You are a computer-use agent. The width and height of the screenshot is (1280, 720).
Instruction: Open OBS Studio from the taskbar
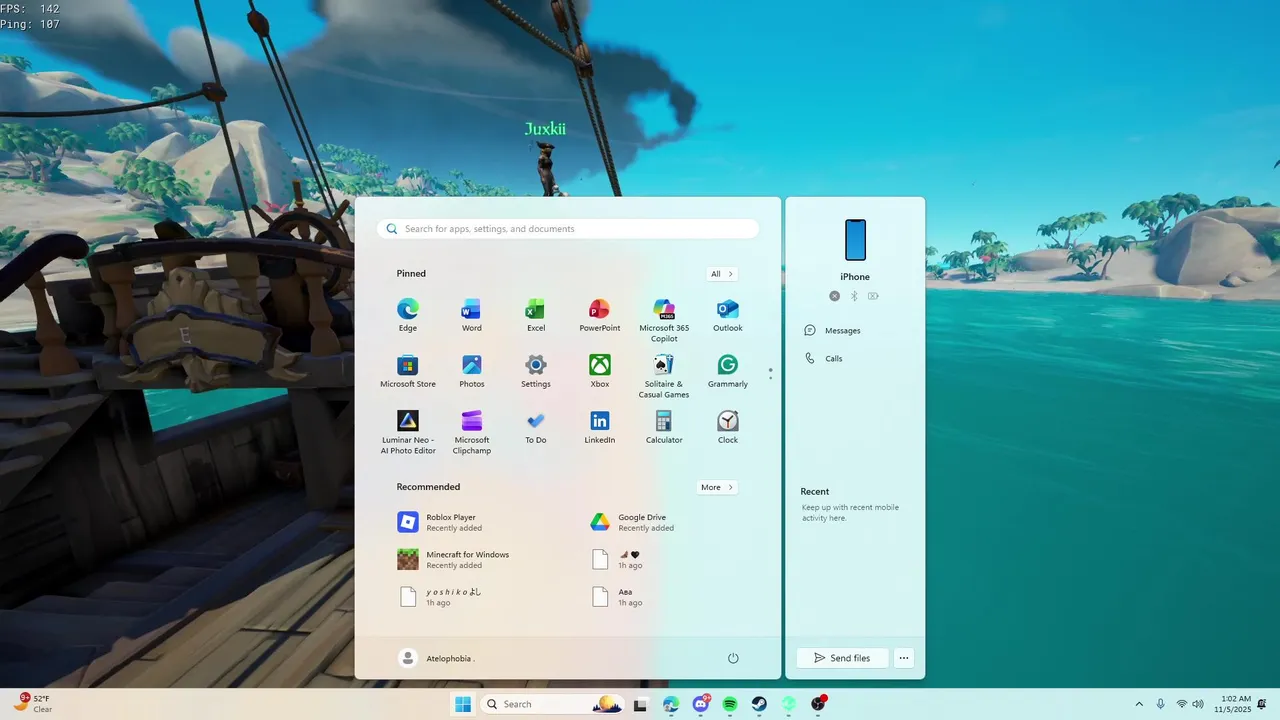pos(819,704)
